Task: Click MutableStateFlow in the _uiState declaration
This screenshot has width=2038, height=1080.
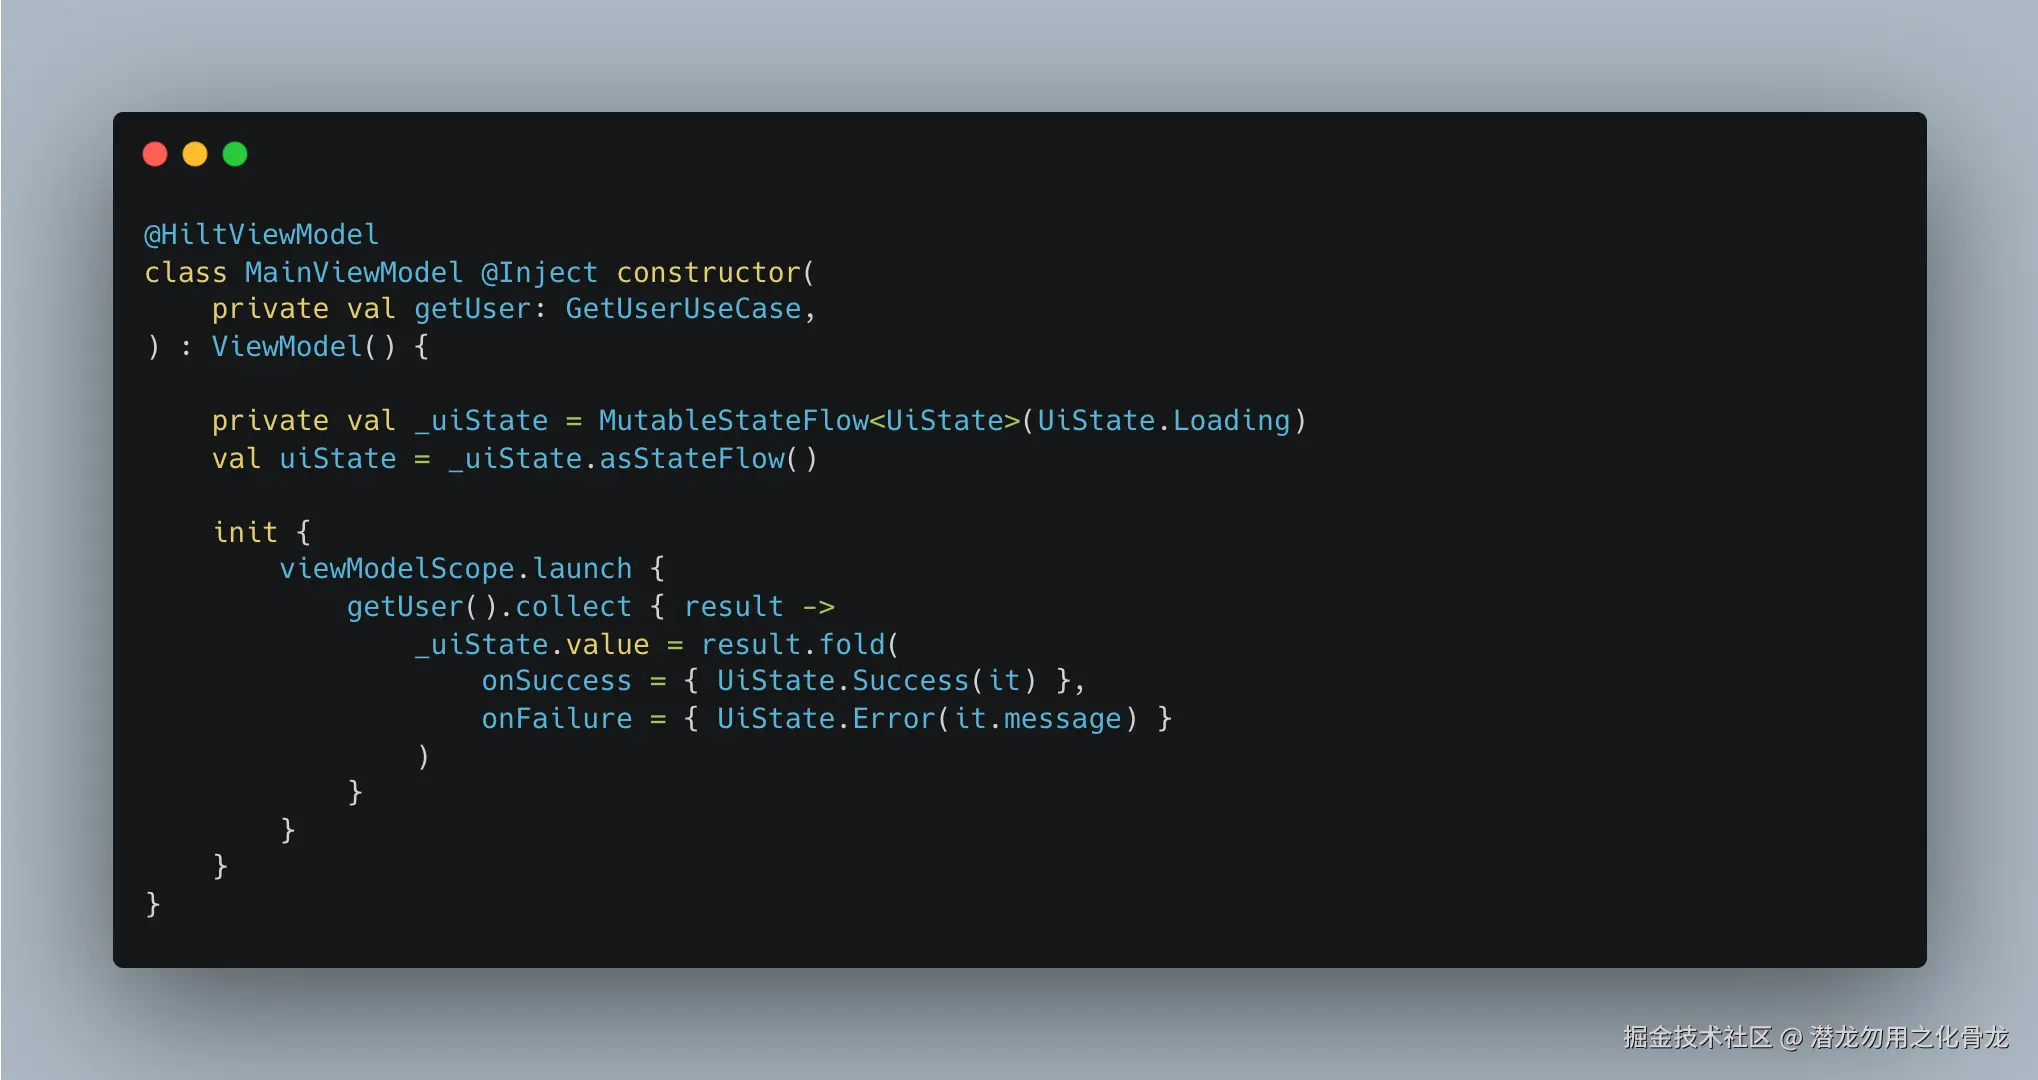Action: click(733, 421)
